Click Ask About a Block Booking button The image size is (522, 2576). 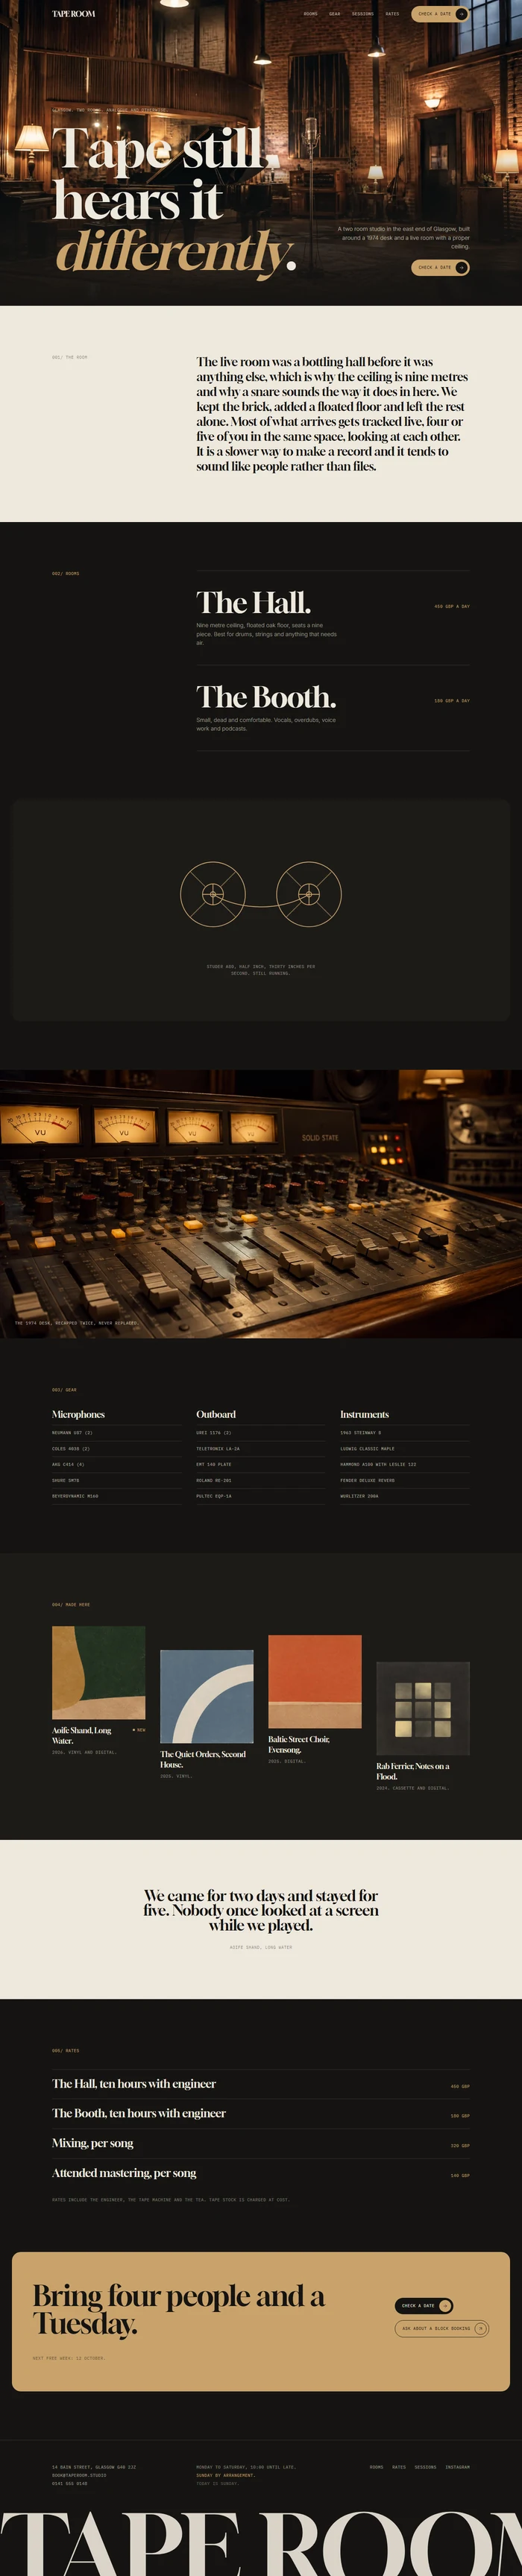pyautogui.click(x=442, y=2328)
